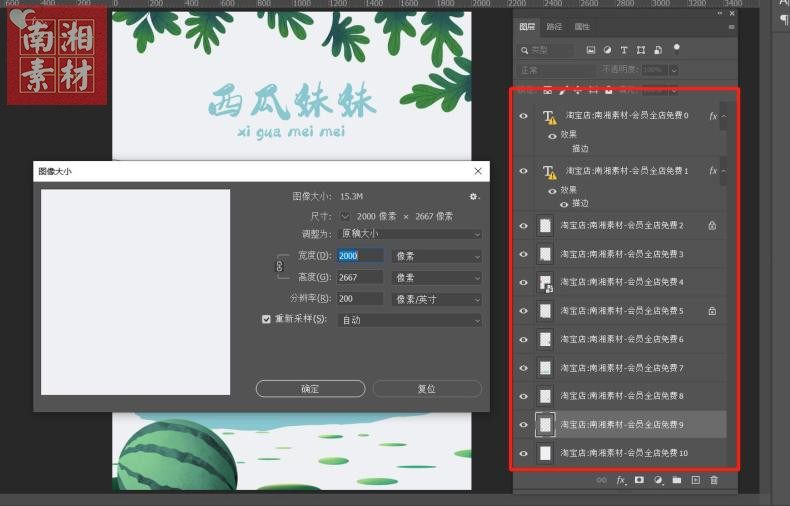
Task: Switch to the Properties tab
Action: tap(582, 27)
